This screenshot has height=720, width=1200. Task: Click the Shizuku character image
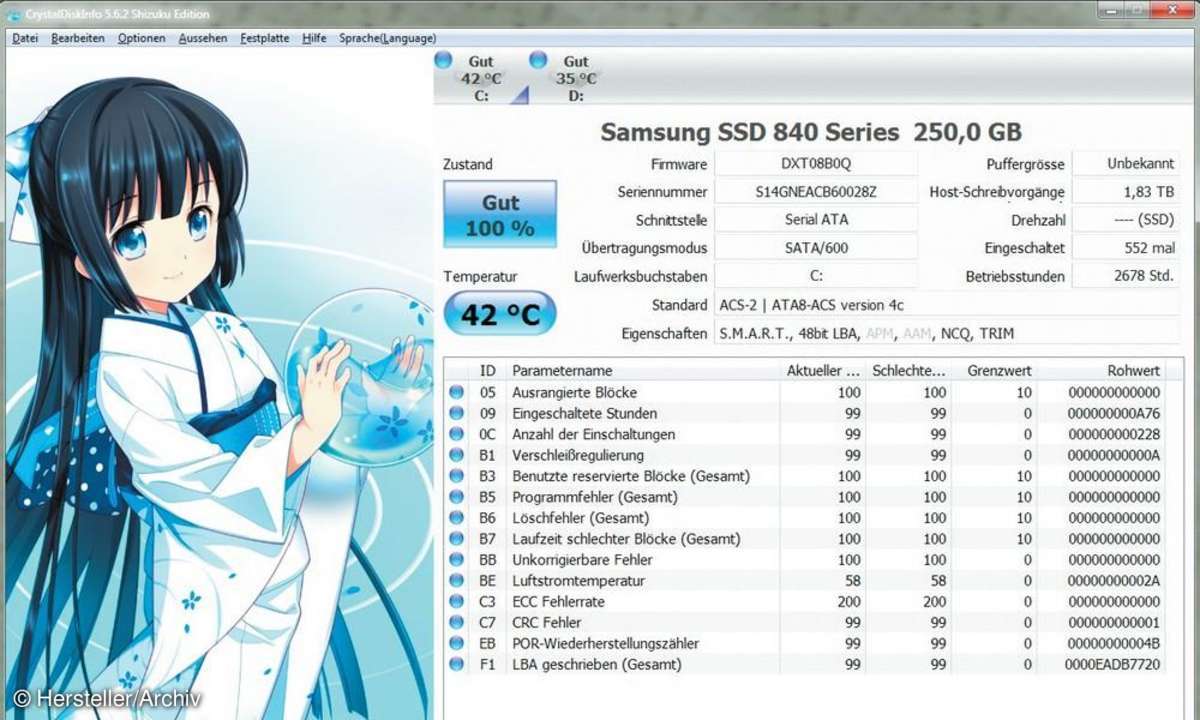[x=219, y=385]
